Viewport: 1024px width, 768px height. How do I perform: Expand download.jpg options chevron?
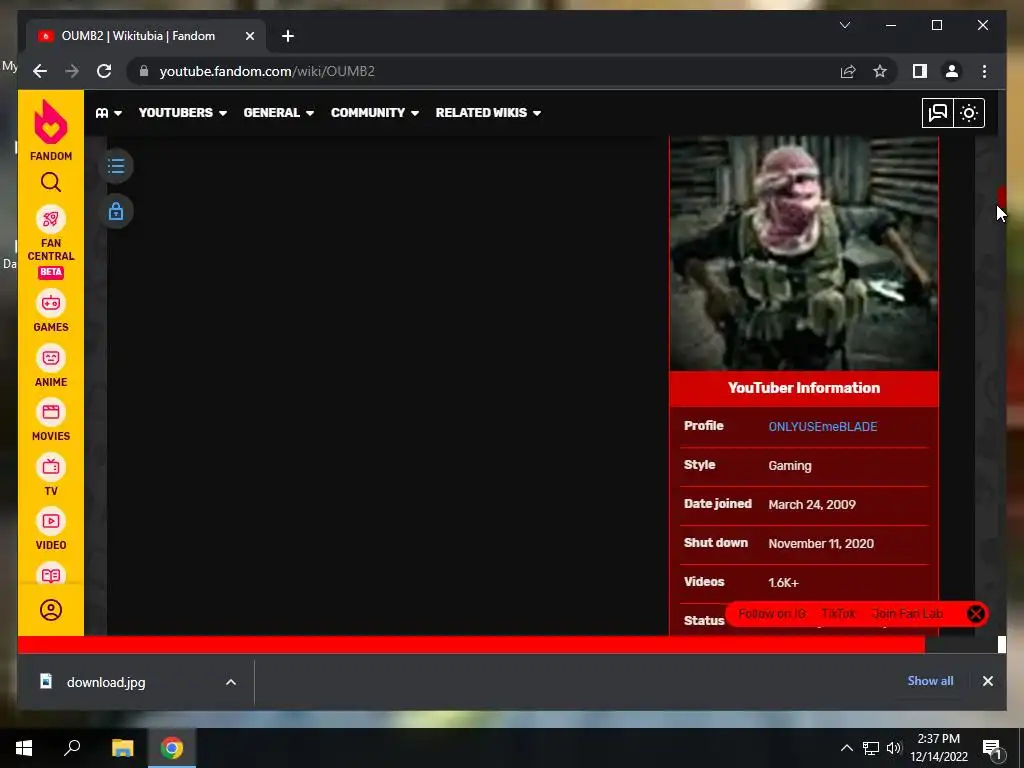coord(231,682)
